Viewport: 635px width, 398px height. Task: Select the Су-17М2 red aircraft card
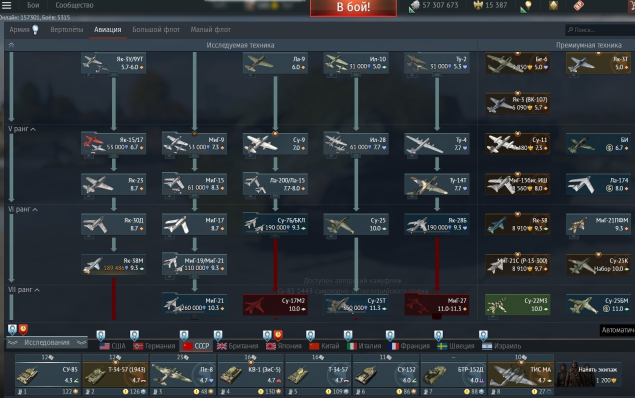pyautogui.click(x=275, y=304)
